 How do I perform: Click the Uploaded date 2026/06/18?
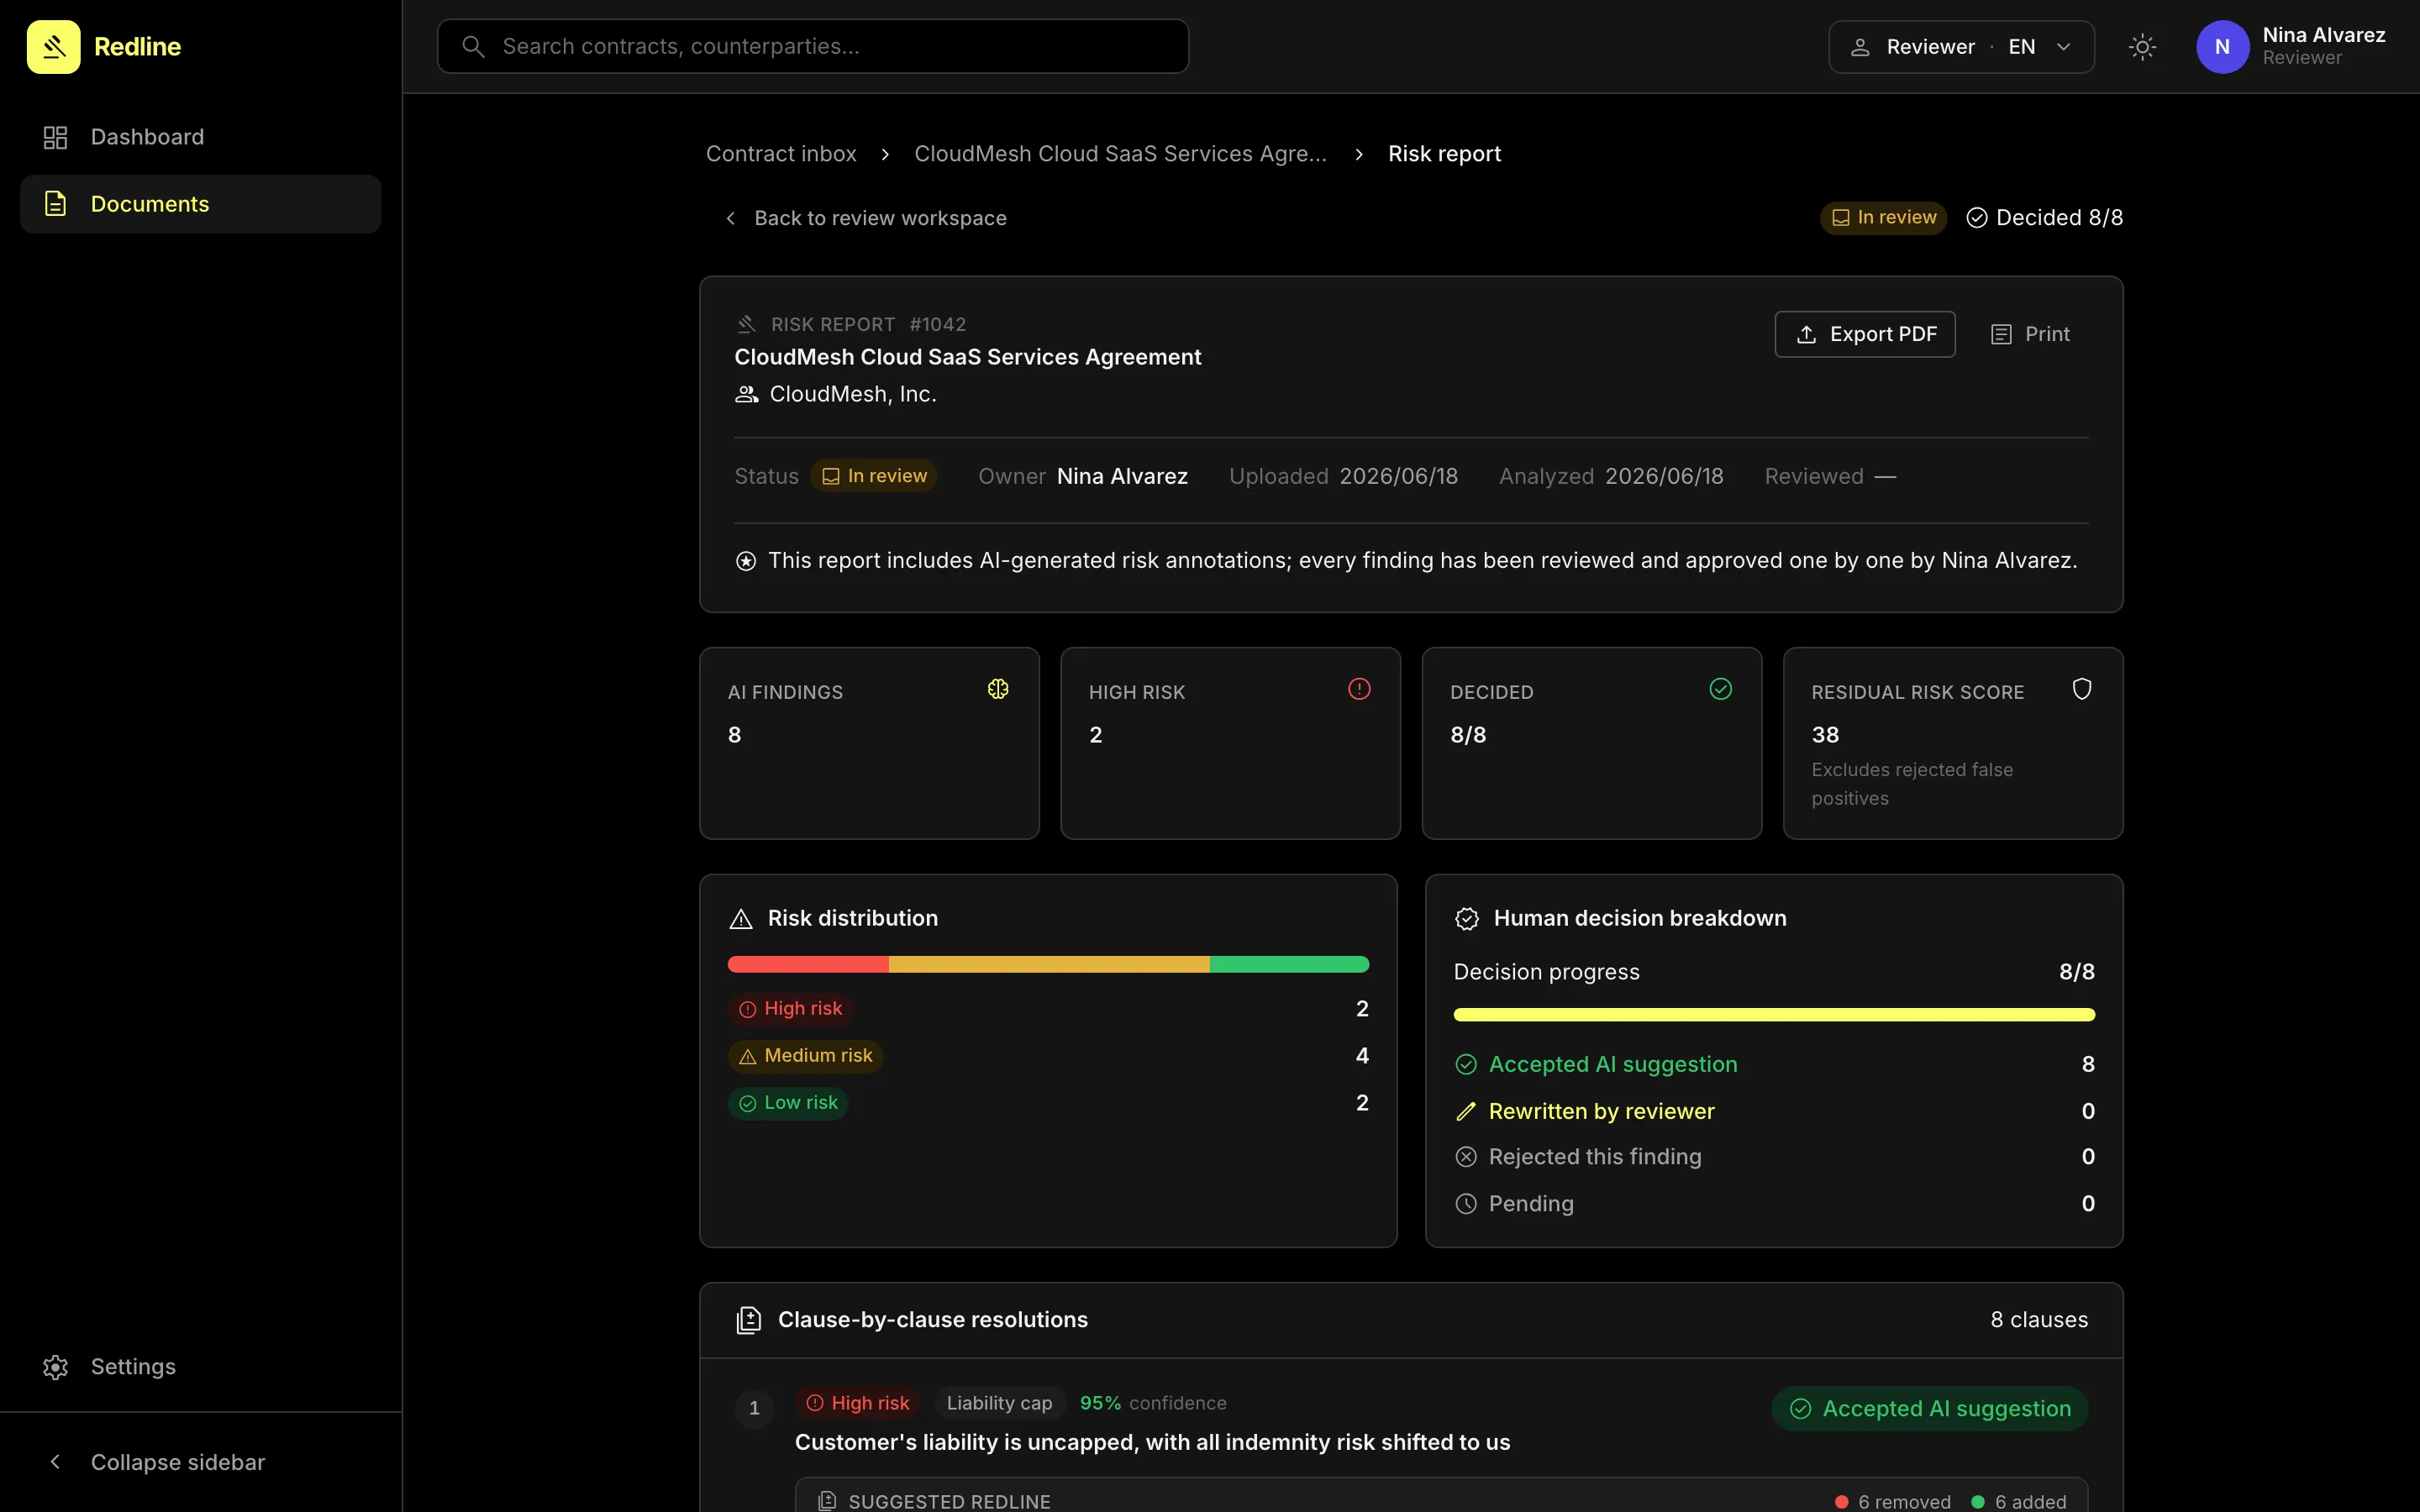(1398, 476)
